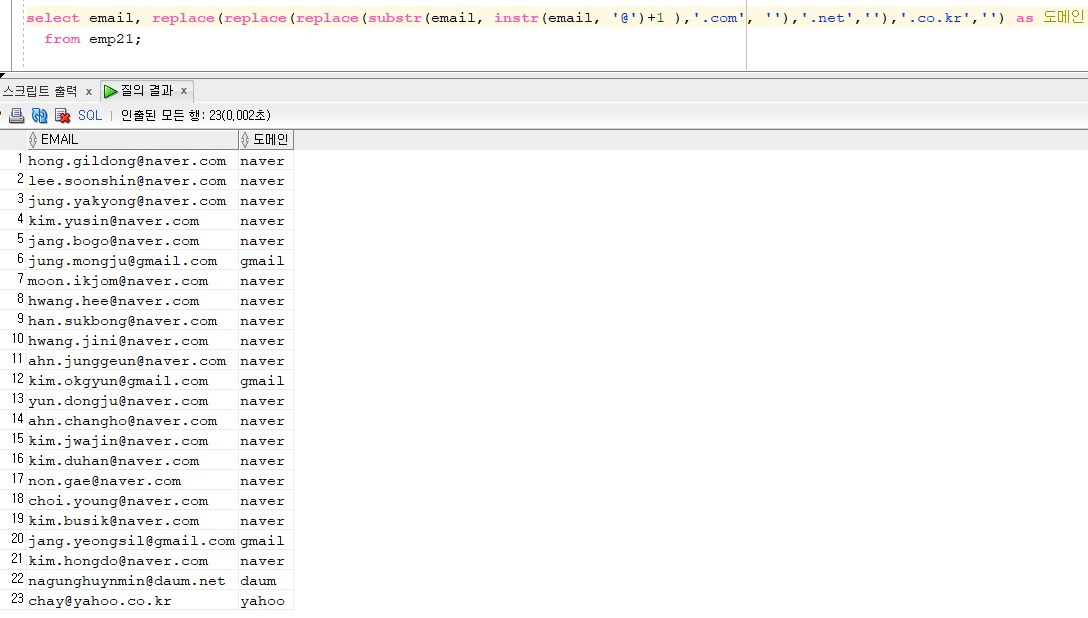Select cell ahn.changho@naver.com
Image resolution: width=1088 pixels, height=618 pixels.
click(x=132, y=421)
